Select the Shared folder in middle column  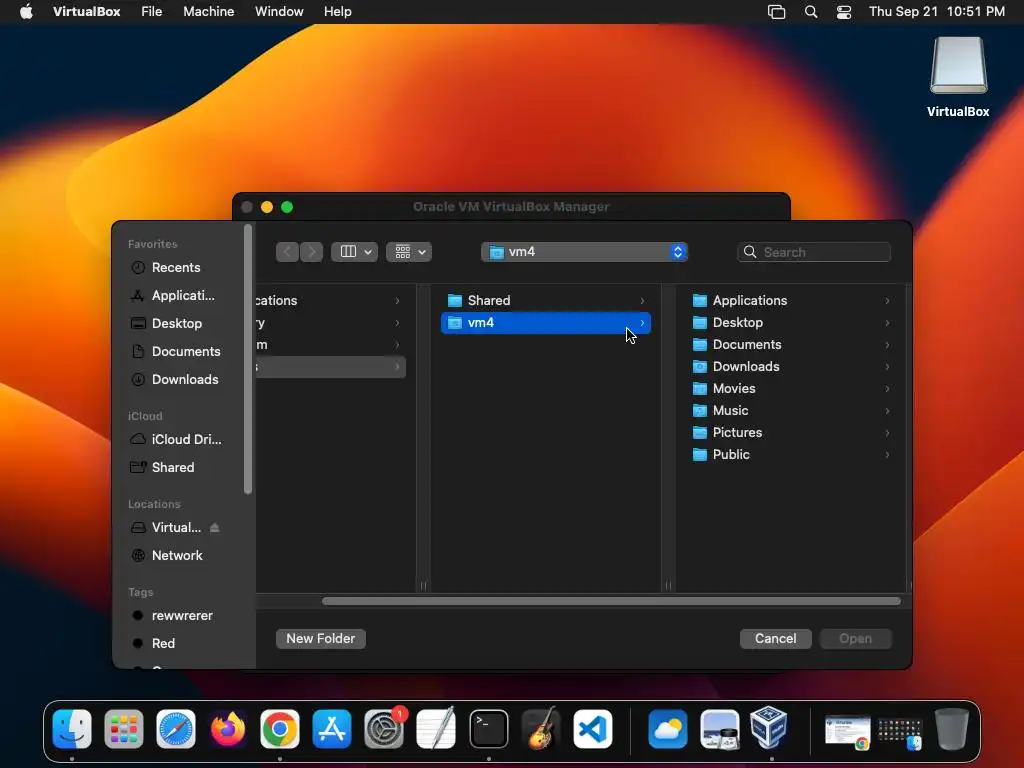546,300
